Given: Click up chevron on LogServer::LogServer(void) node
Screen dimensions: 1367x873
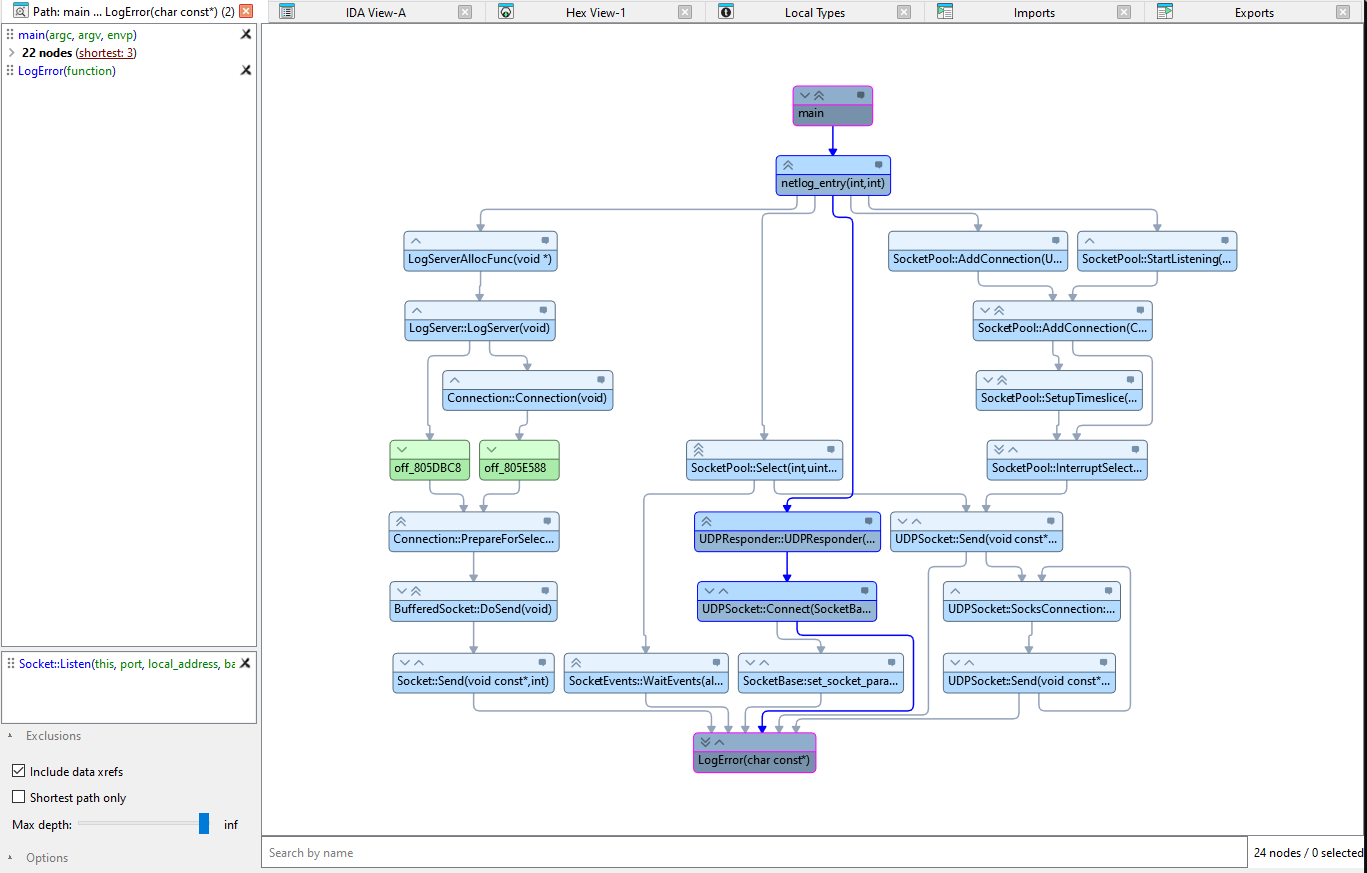Looking at the screenshot, I should coord(416,310).
